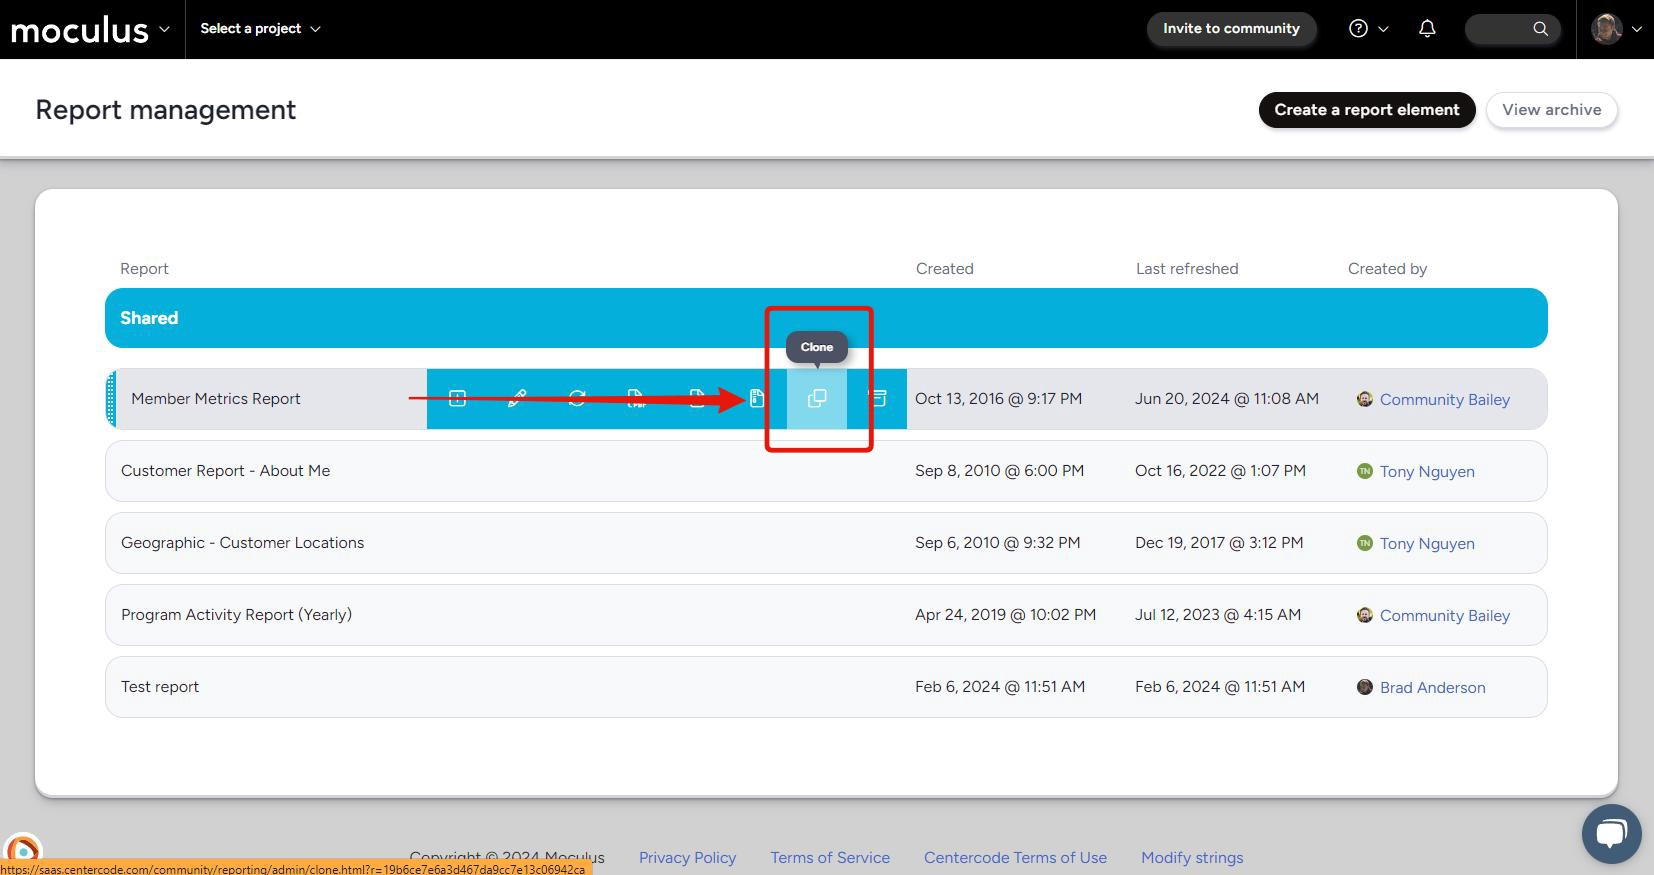Open the help question mark dropdown
This screenshot has width=1654, height=875.
tap(1368, 29)
